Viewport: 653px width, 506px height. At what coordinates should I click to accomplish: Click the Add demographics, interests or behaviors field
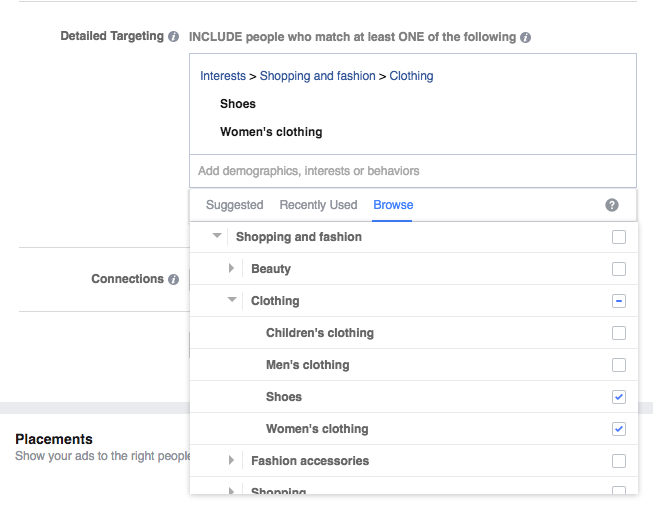click(413, 171)
